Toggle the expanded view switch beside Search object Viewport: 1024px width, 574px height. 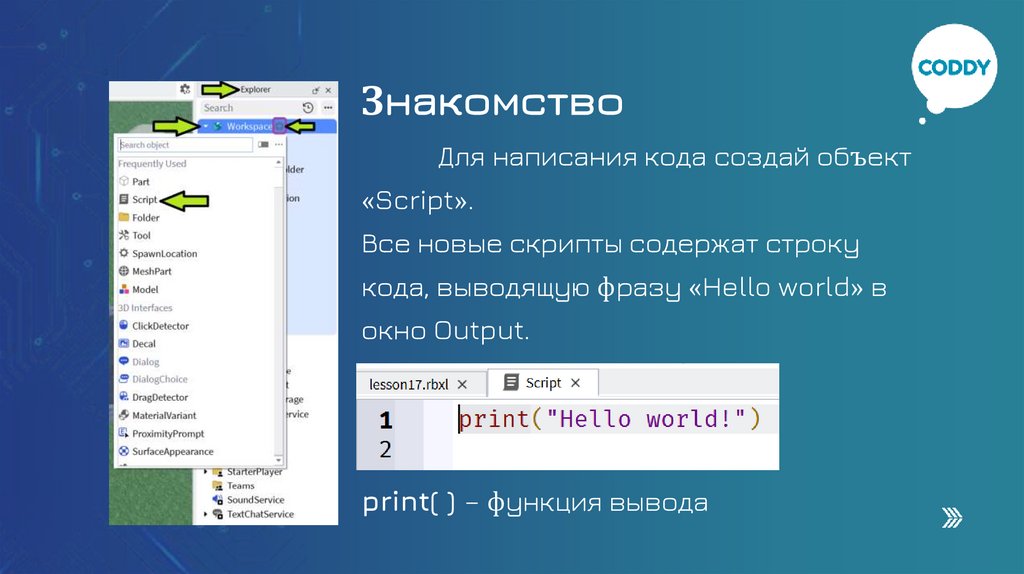(x=263, y=145)
